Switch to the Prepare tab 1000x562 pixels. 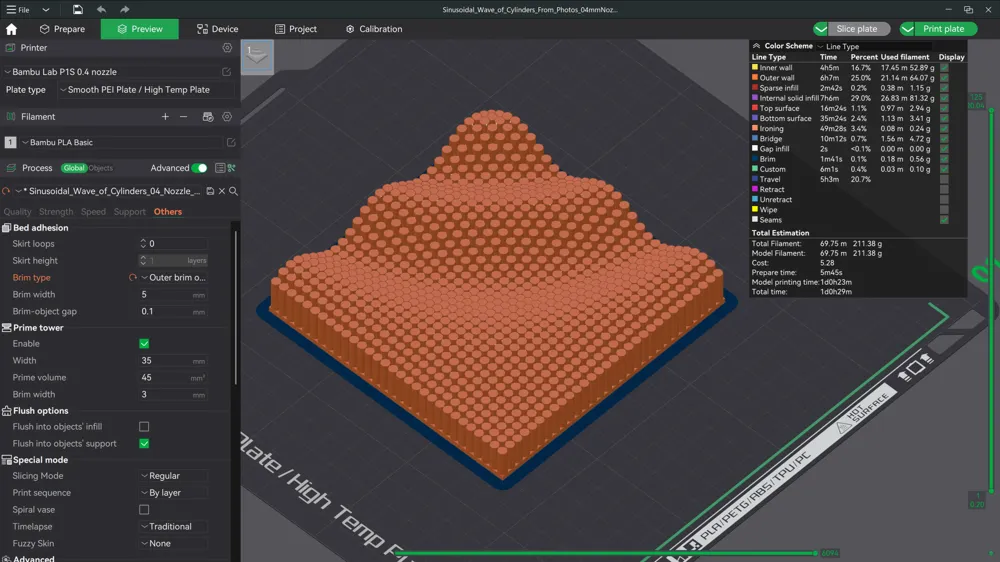(60, 29)
